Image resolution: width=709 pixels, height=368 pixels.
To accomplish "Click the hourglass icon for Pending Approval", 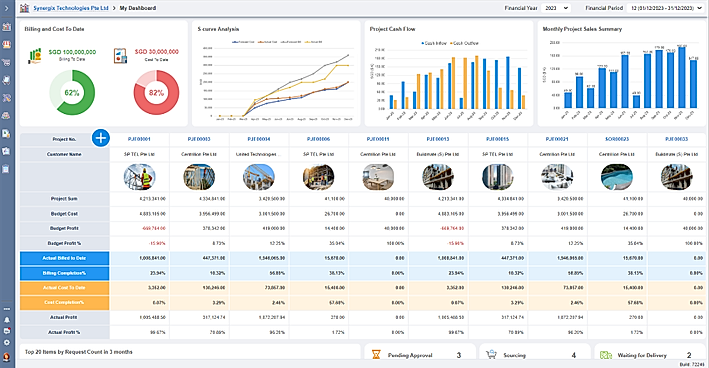I will click(x=376, y=355).
